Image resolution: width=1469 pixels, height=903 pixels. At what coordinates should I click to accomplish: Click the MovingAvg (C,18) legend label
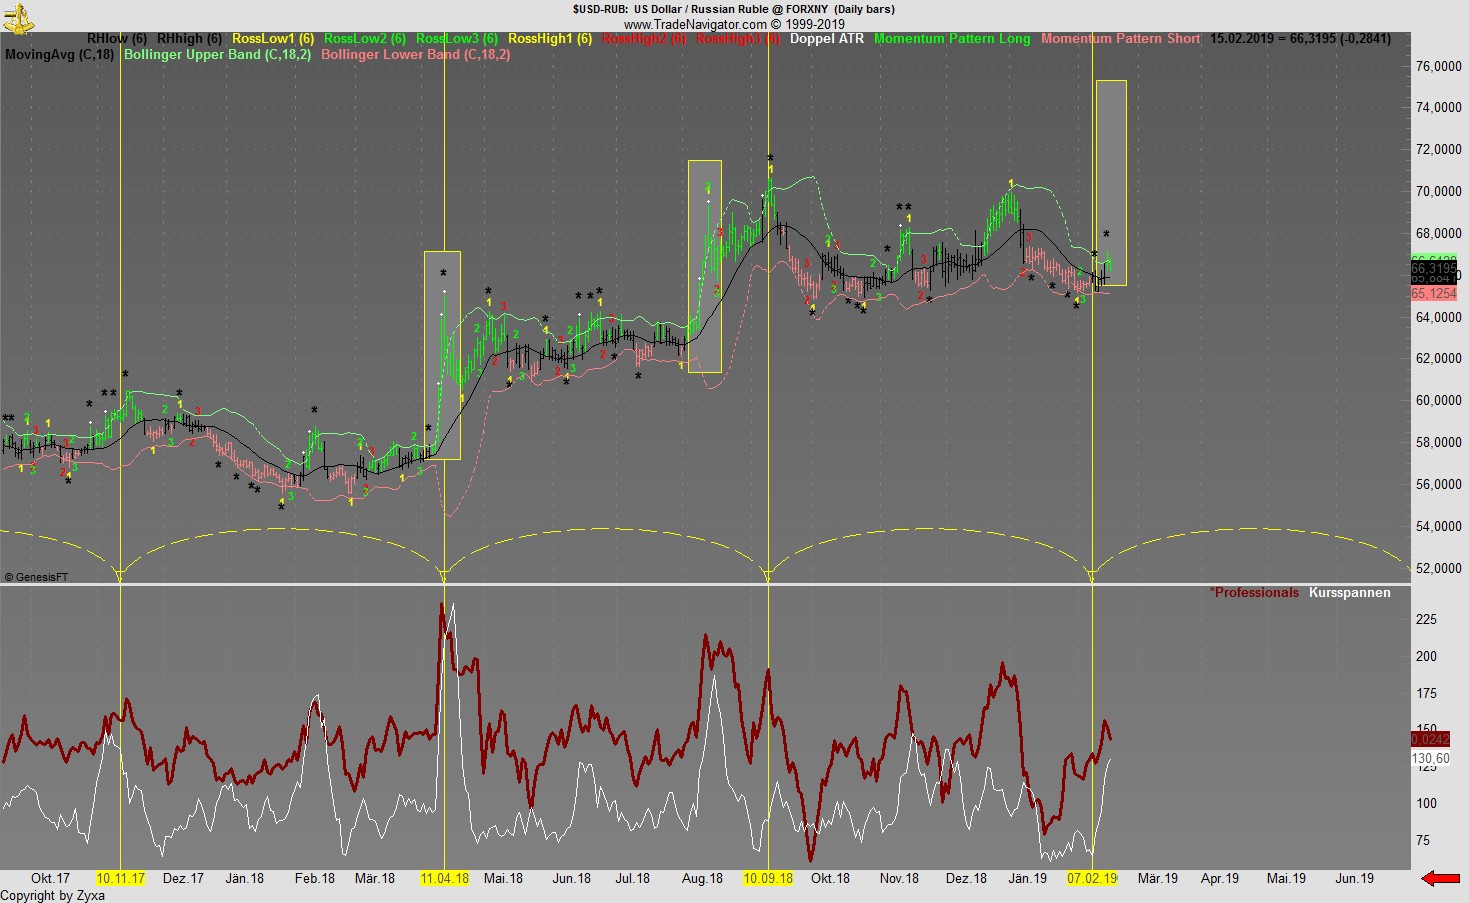click(x=60, y=55)
